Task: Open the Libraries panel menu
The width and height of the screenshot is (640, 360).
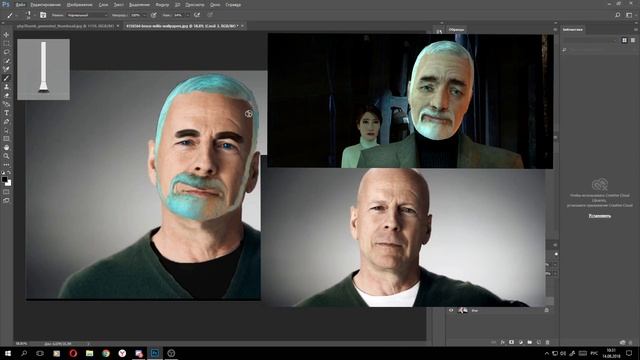Action: pos(635,29)
